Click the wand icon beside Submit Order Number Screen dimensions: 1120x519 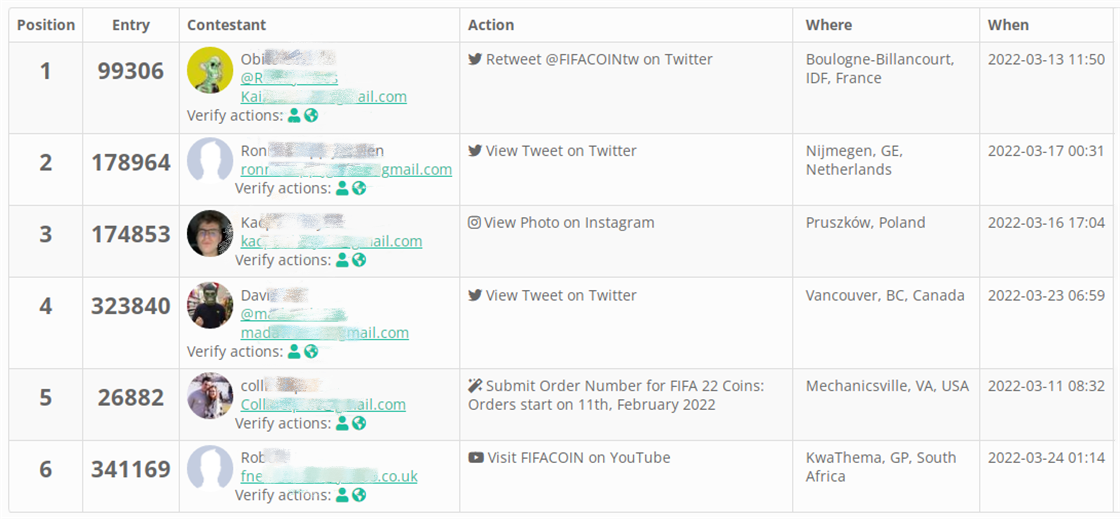[x=475, y=386]
